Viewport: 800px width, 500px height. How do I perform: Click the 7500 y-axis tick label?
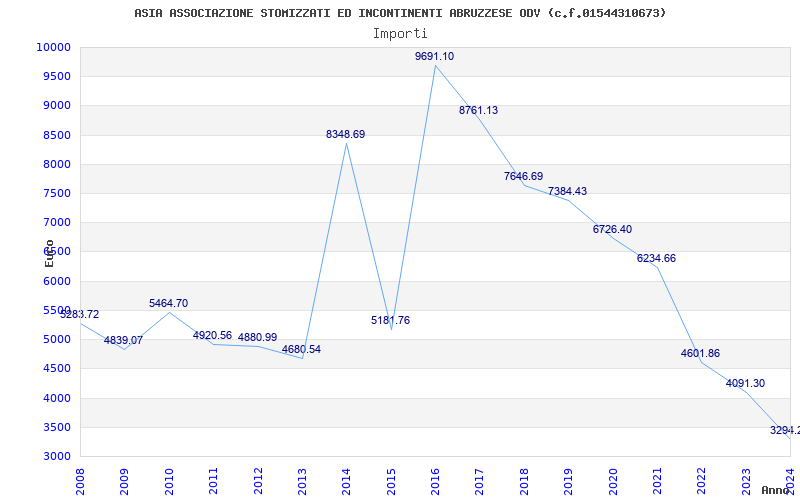(x=56, y=193)
